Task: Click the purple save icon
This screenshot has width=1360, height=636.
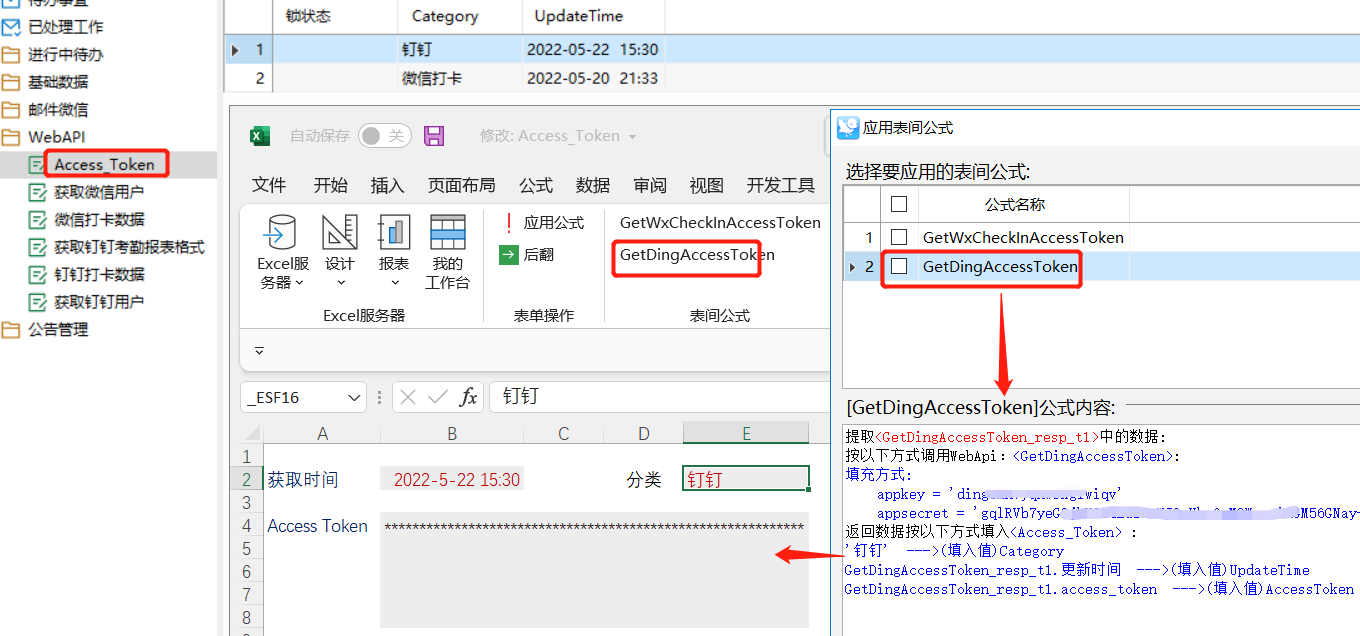Action: [433, 135]
